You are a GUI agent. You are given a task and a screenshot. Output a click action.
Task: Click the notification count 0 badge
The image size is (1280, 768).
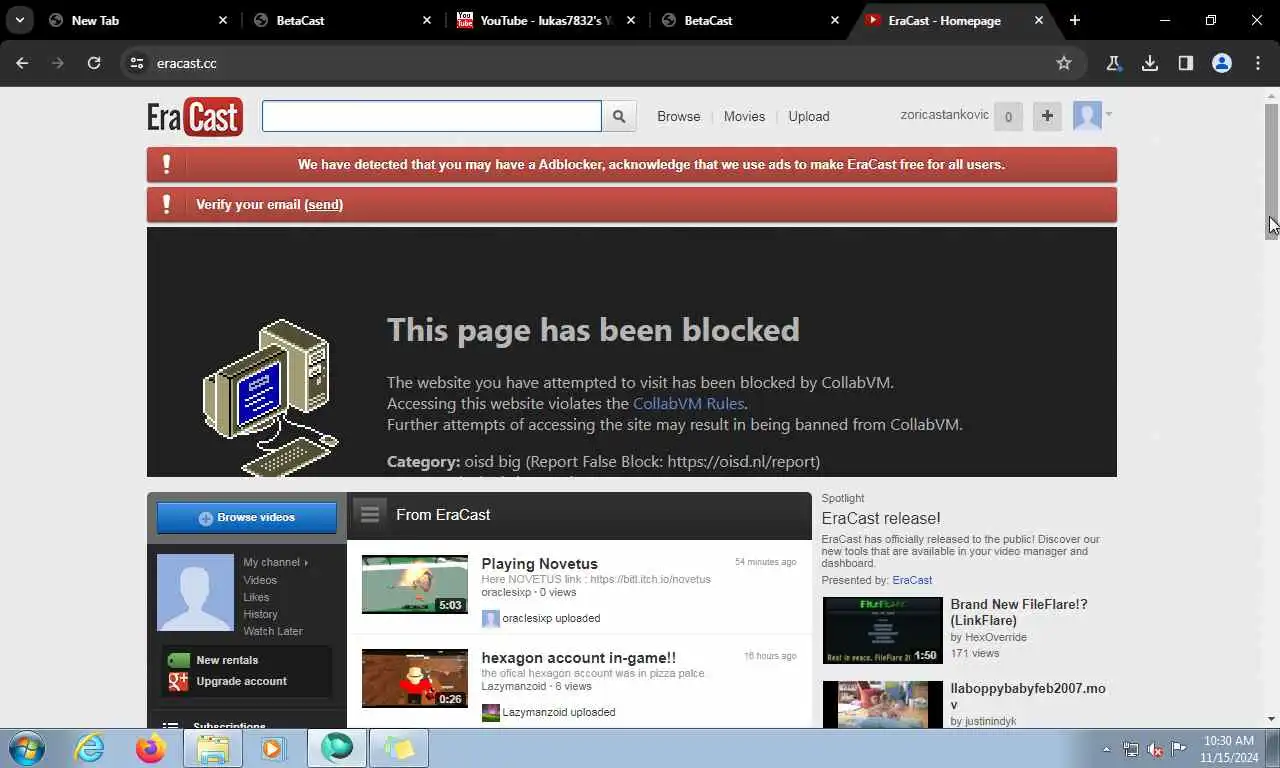pos(1008,117)
